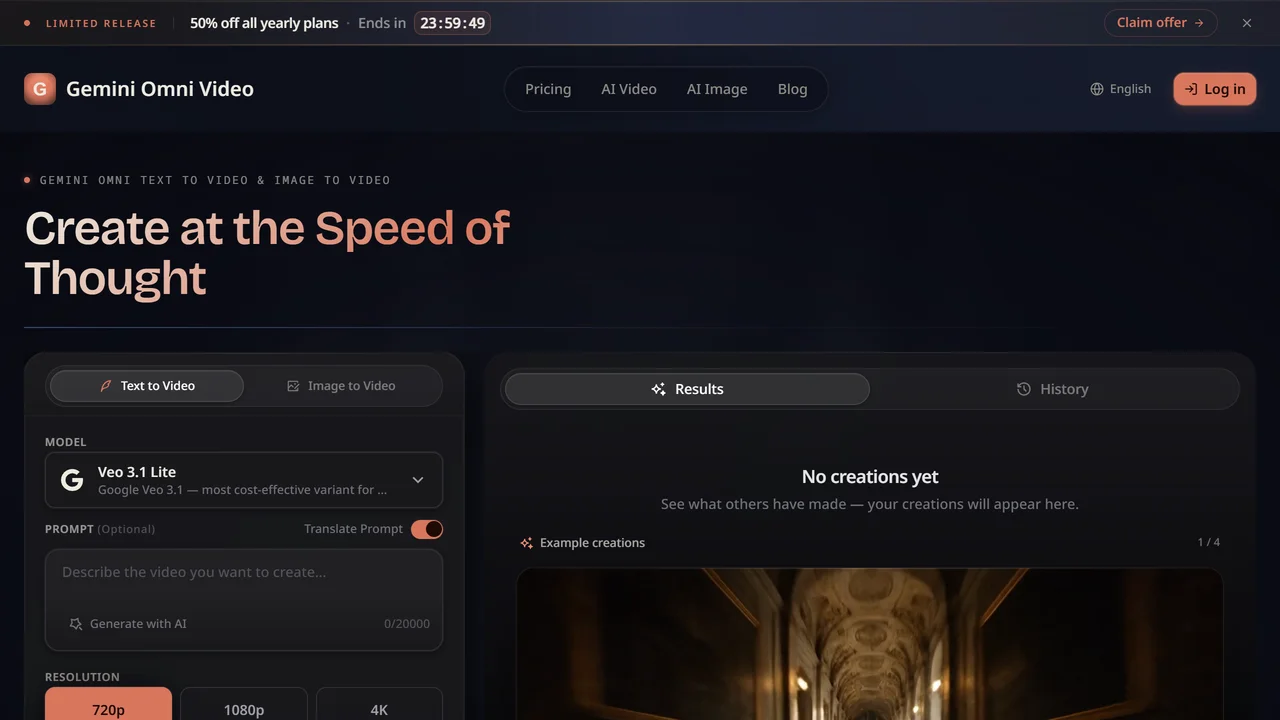Open the example creation video thumbnail
This screenshot has height=720, width=1280.
pos(870,644)
